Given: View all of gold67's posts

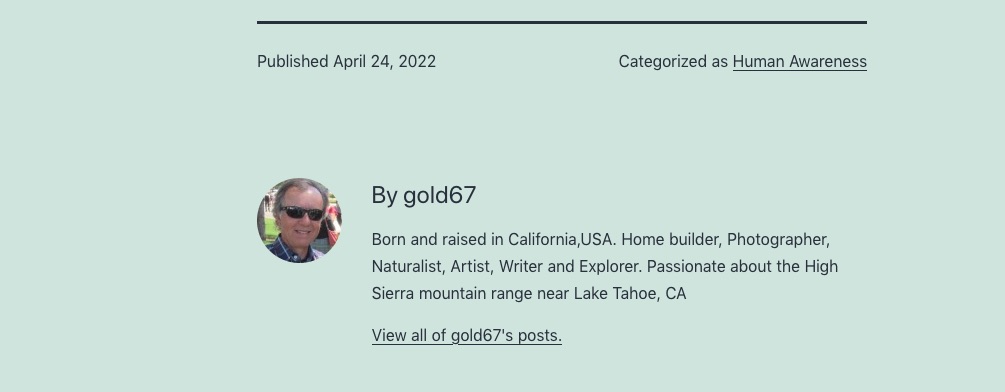Looking at the screenshot, I should (467, 336).
